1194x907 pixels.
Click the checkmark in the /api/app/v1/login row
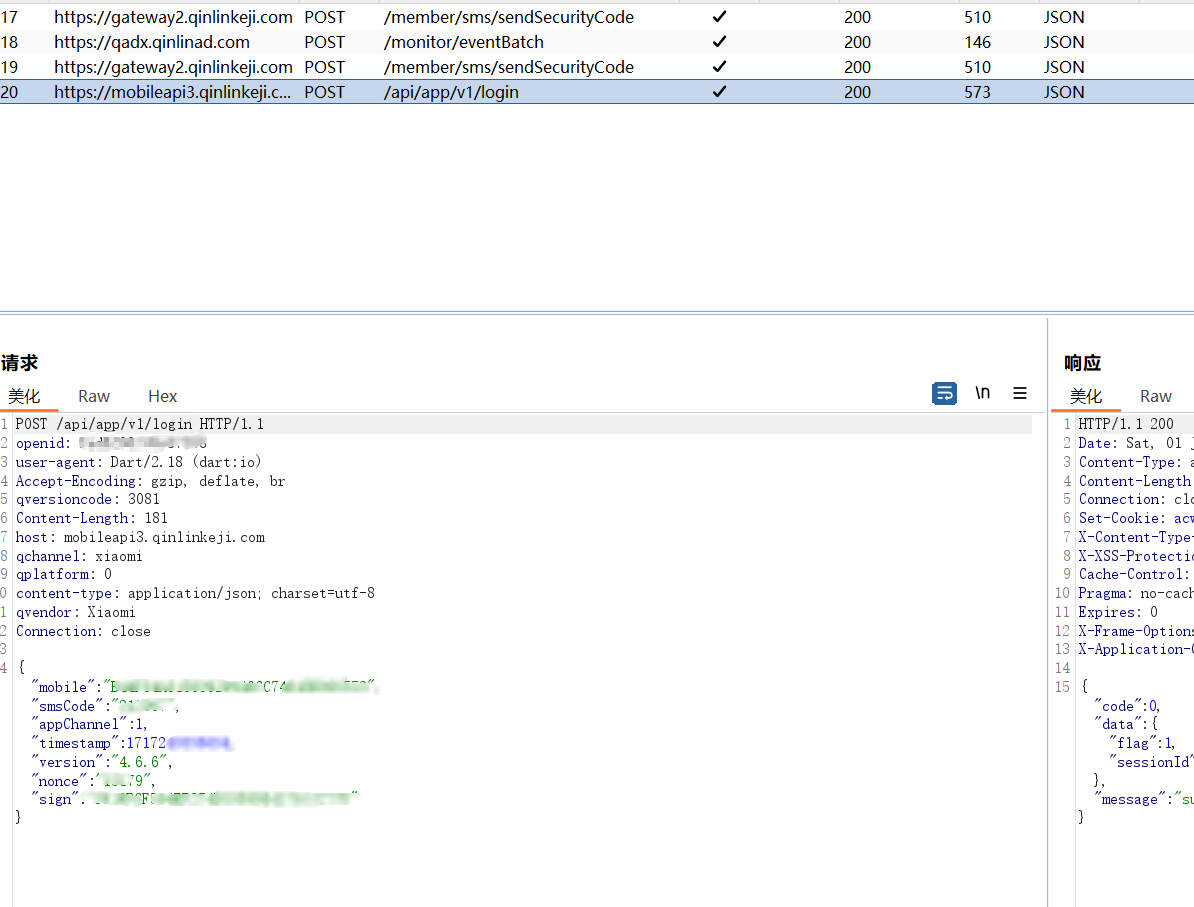pos(719,92)
